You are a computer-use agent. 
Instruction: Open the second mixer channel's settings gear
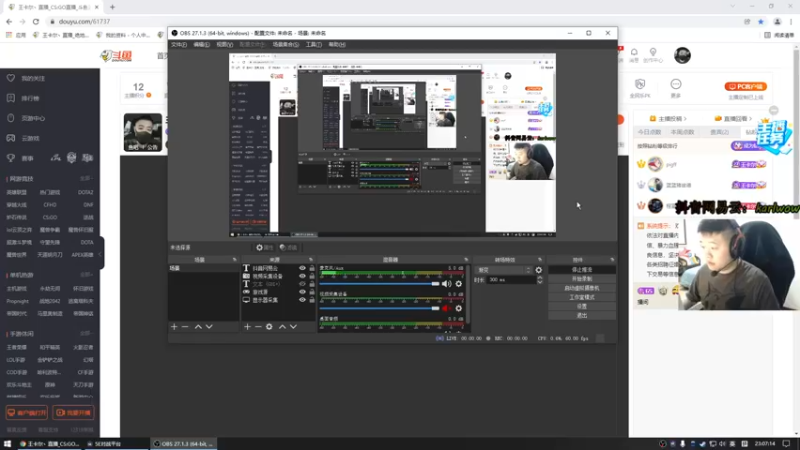(459, 308)
